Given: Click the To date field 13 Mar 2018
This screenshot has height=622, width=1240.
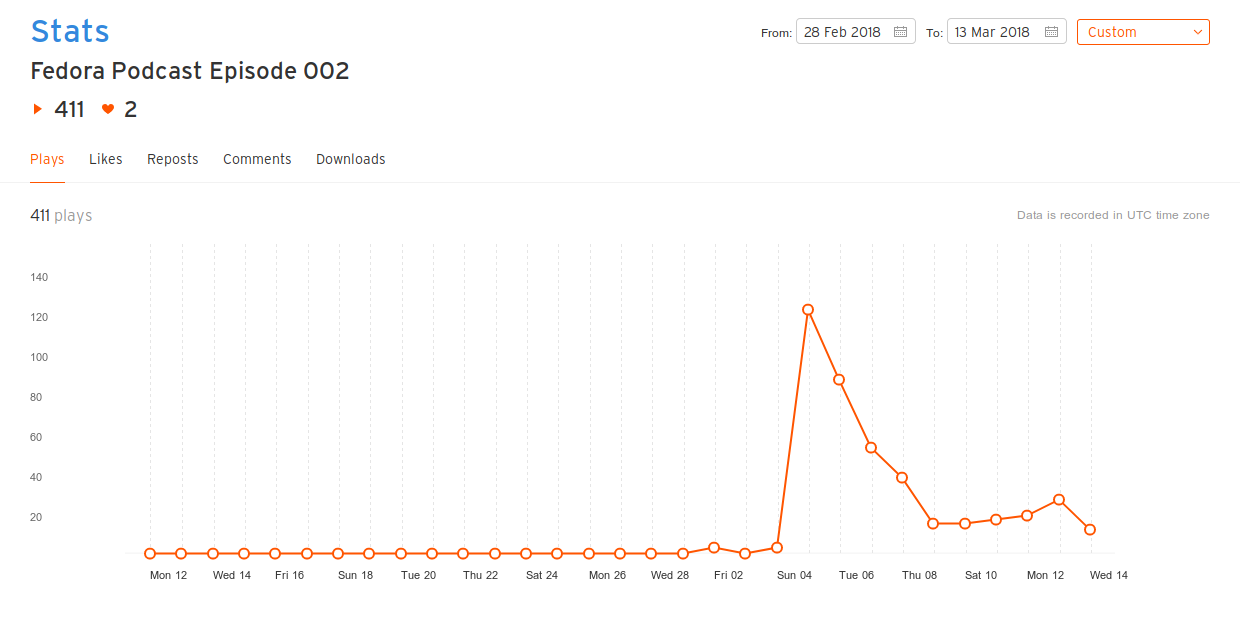Looking at the screenshot, I should click(1007, 32).
